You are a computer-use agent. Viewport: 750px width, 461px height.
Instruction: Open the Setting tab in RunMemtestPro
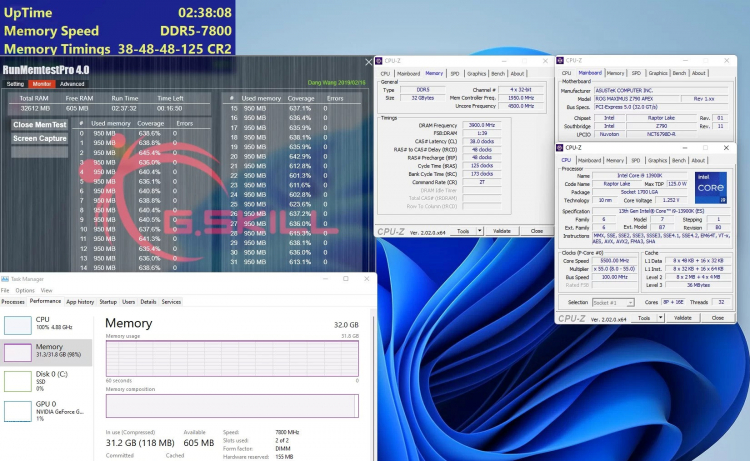[x=15, y=84]
